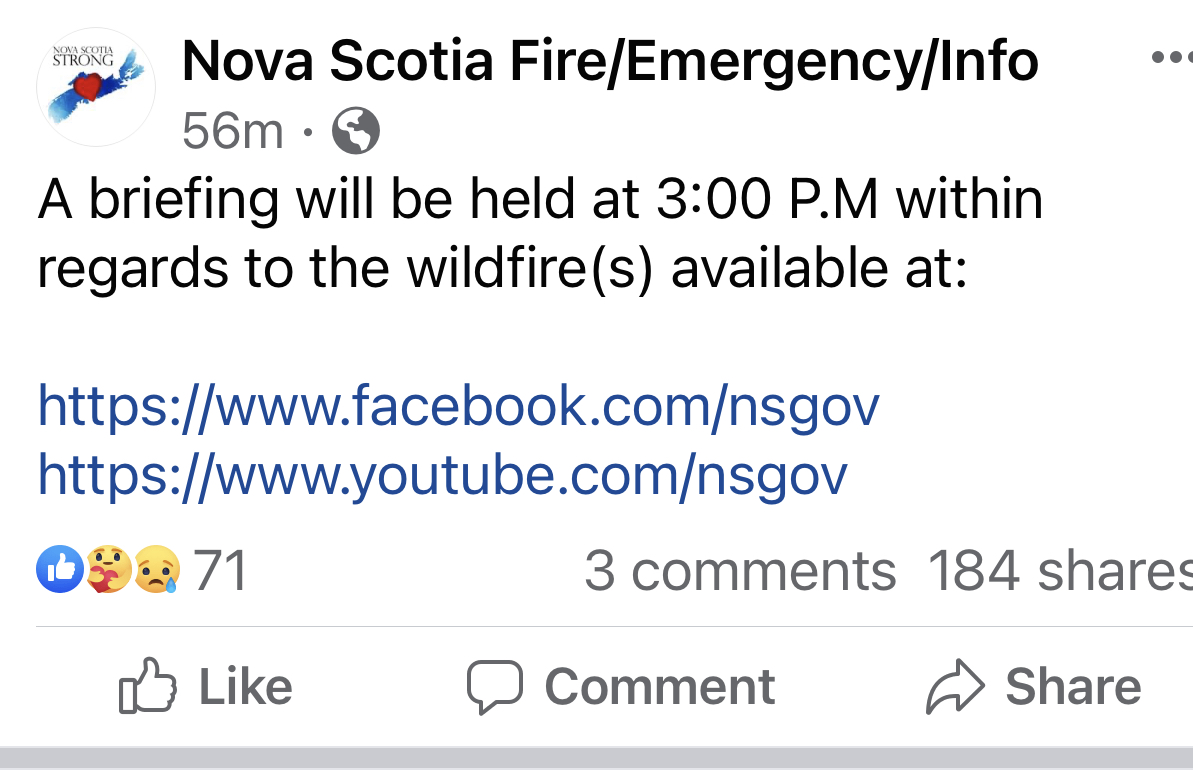Open the post options three-dot menu
This screenshot has width=1193, height=783.
coord(1170,59)
